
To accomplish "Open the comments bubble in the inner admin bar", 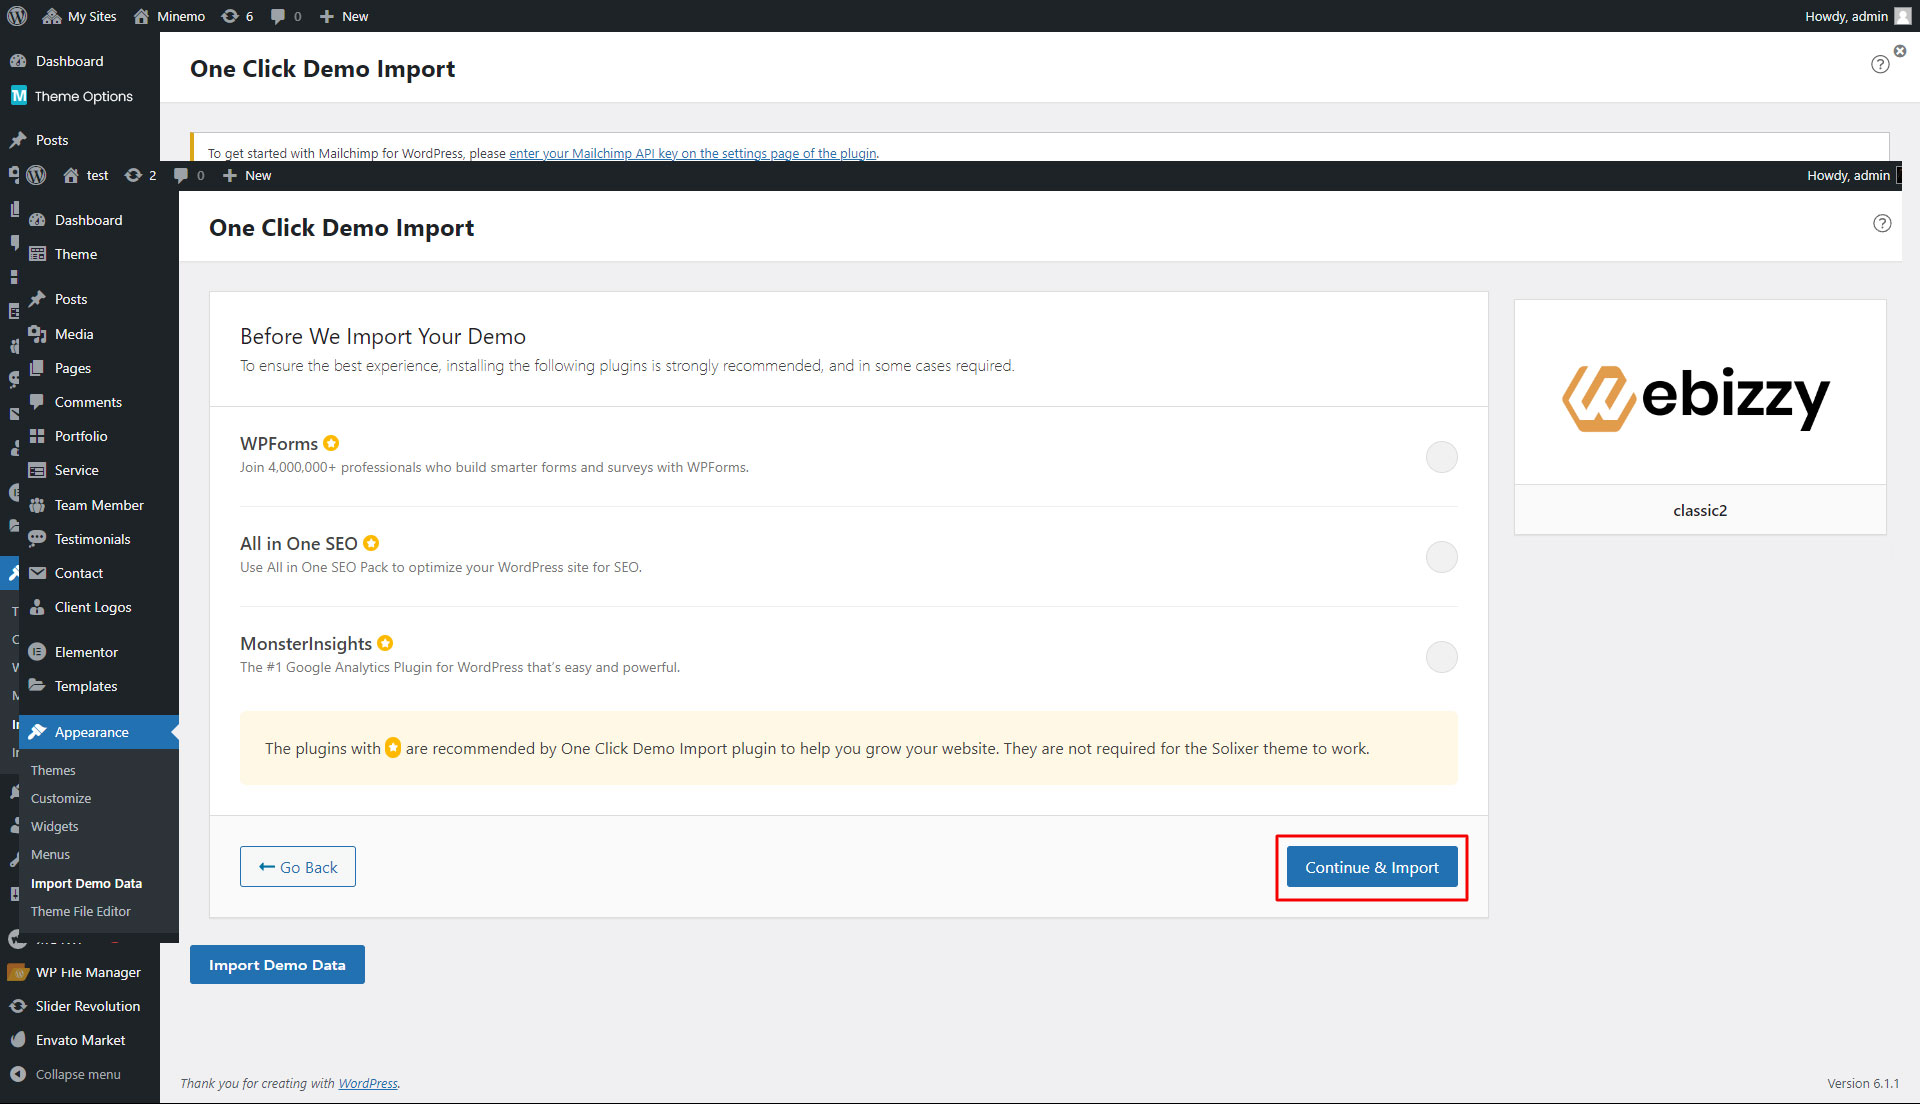I will click(x=189, y=175).
